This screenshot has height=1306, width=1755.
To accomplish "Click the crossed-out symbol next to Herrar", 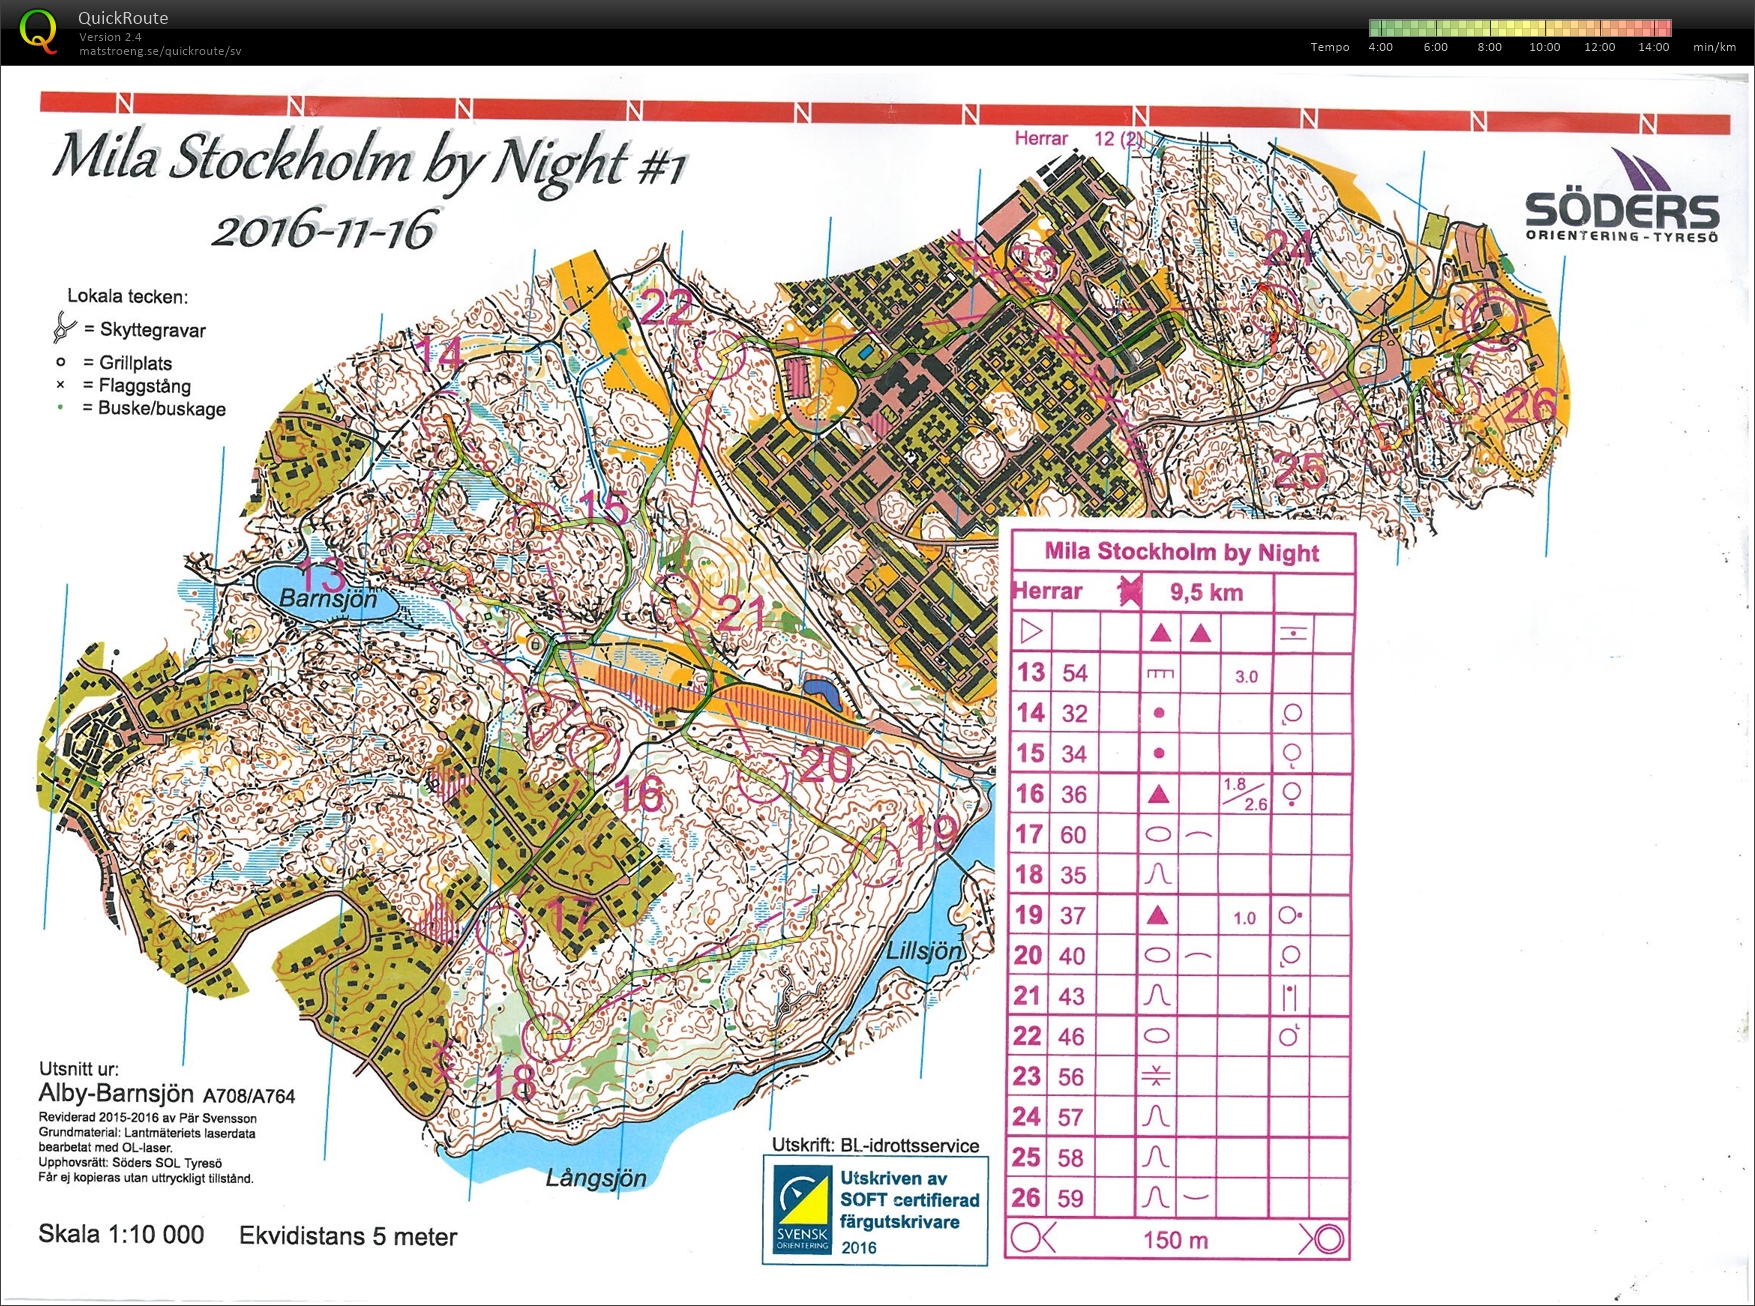I will point(1130,591).
